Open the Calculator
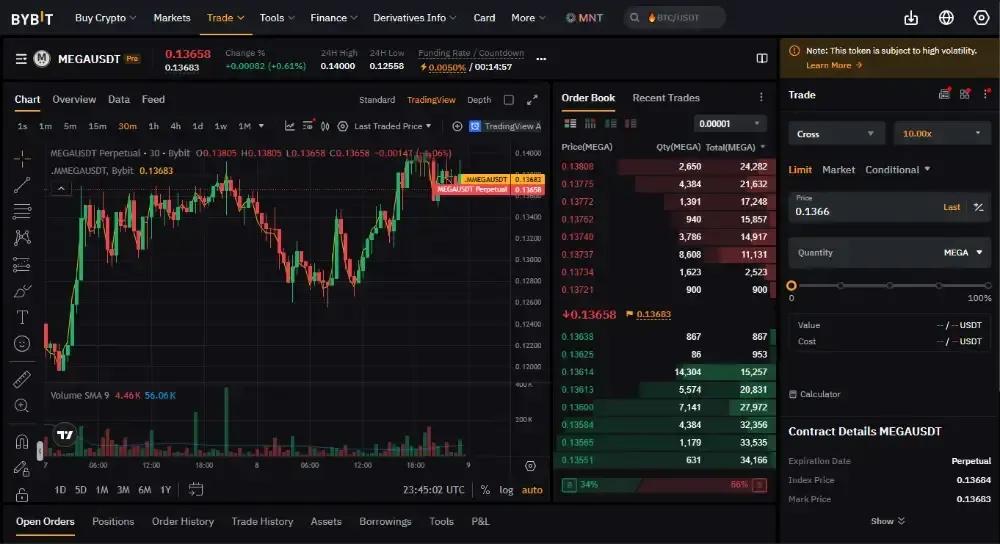 point(814,394)
